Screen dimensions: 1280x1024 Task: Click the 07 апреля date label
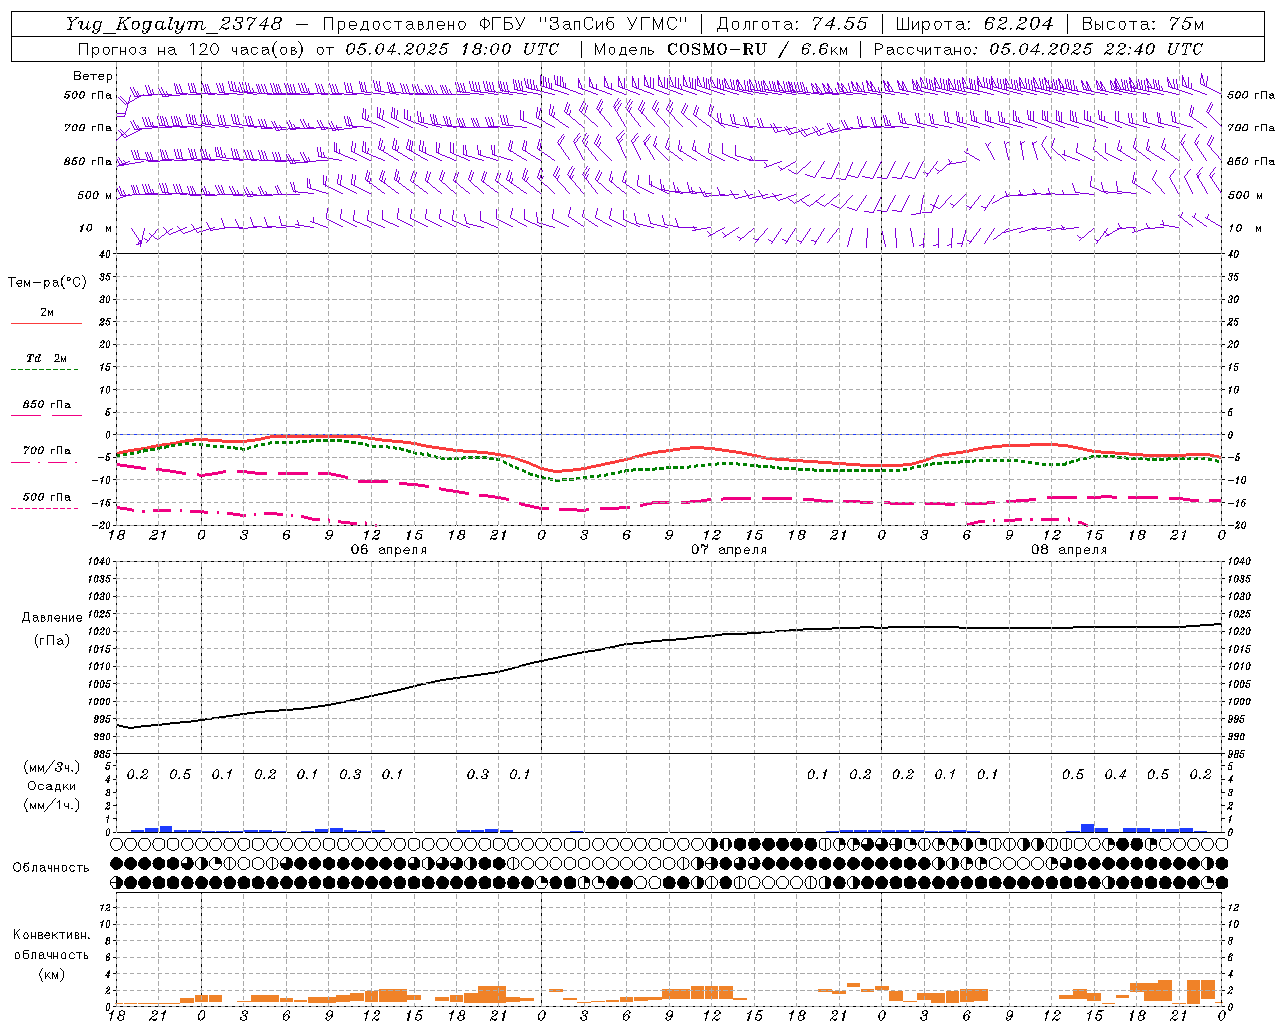(x=728, y=550)
